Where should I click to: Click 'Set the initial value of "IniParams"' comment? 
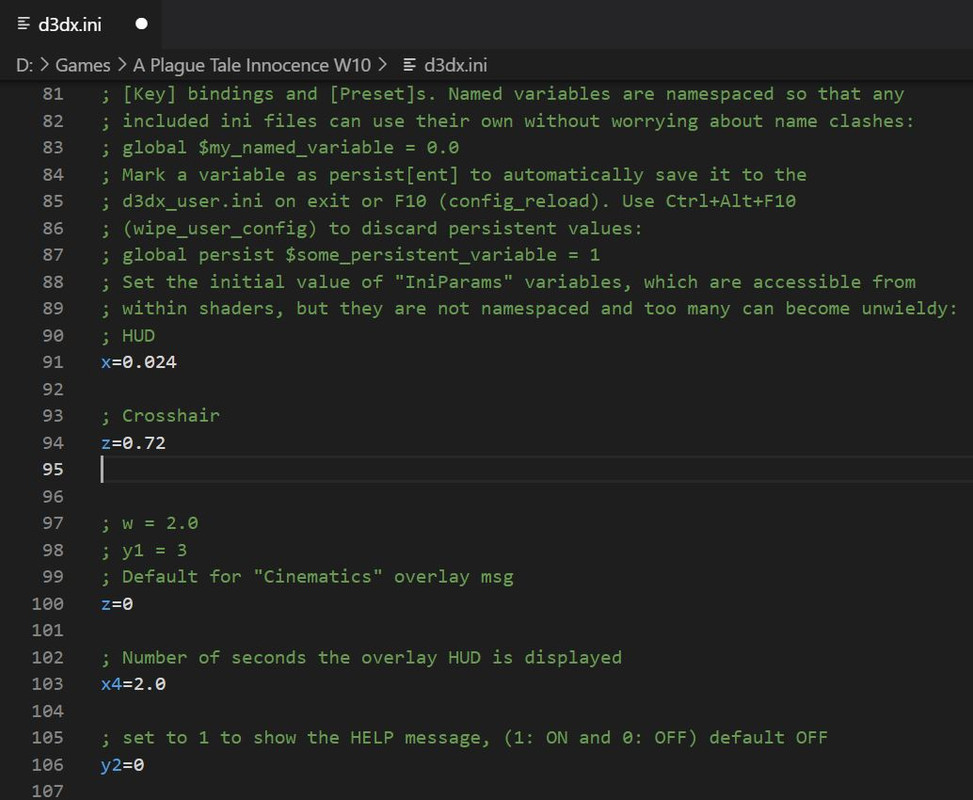click(x=508, y=282)
